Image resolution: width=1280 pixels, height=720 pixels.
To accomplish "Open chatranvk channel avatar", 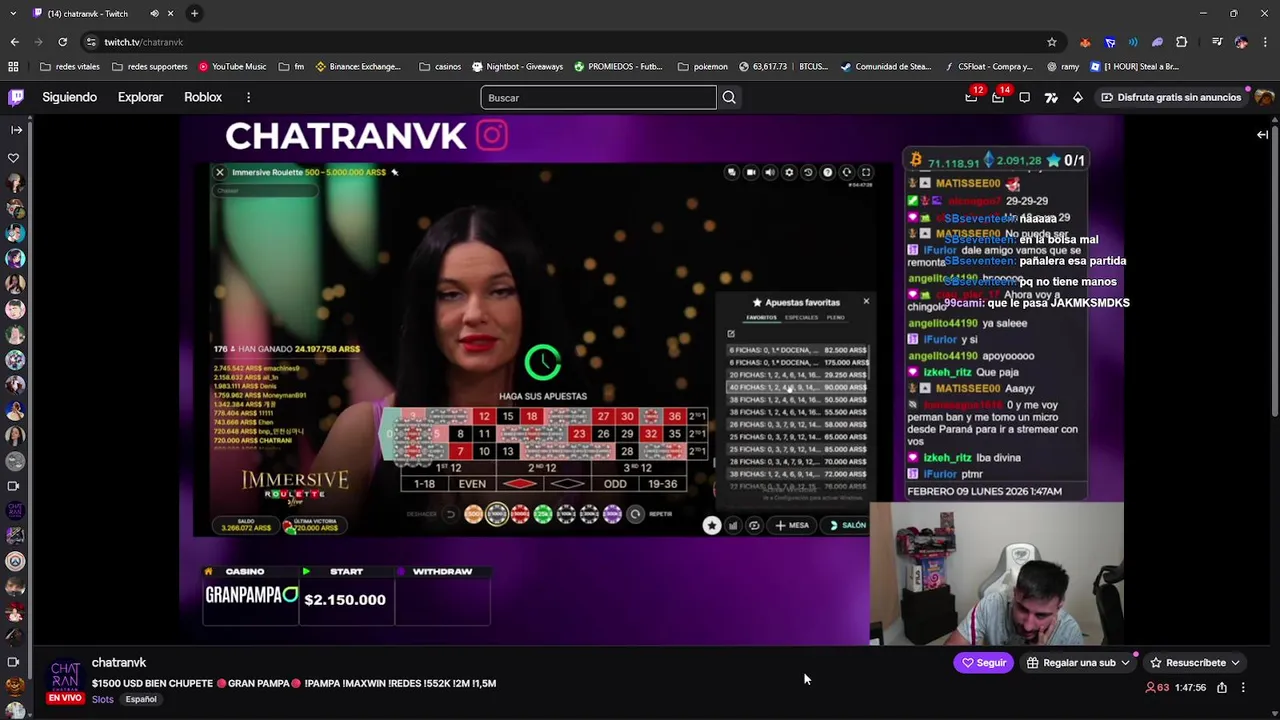I will [x=65, y=676].
